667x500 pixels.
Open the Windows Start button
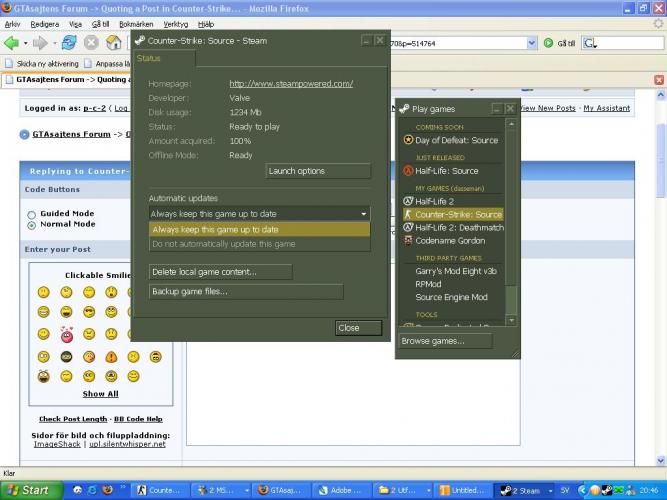point(28,490)
